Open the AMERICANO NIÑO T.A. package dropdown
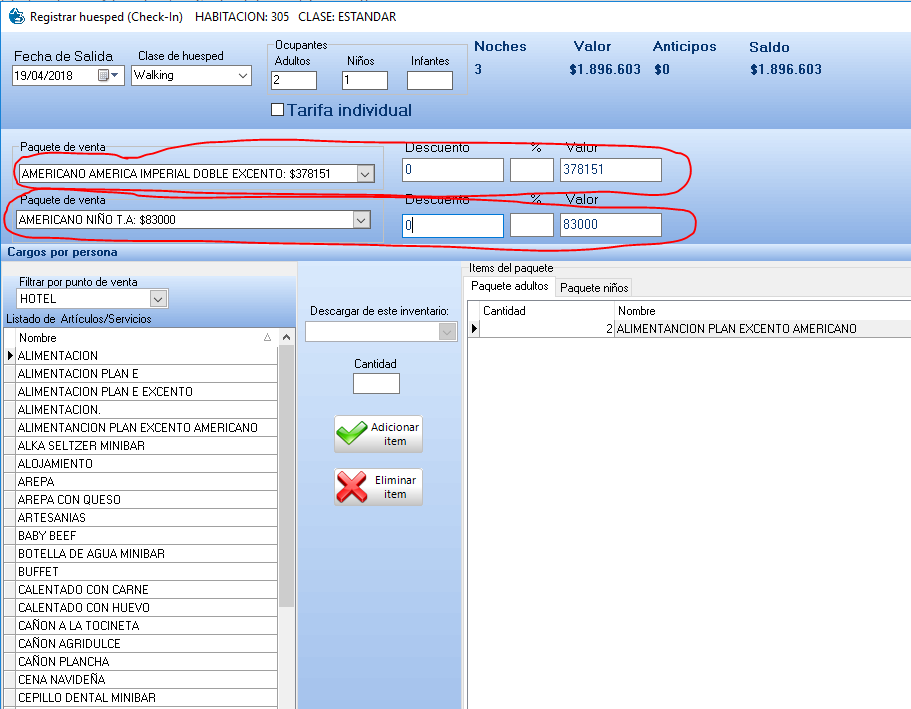The image size is (911, 709). pos(361,219)
